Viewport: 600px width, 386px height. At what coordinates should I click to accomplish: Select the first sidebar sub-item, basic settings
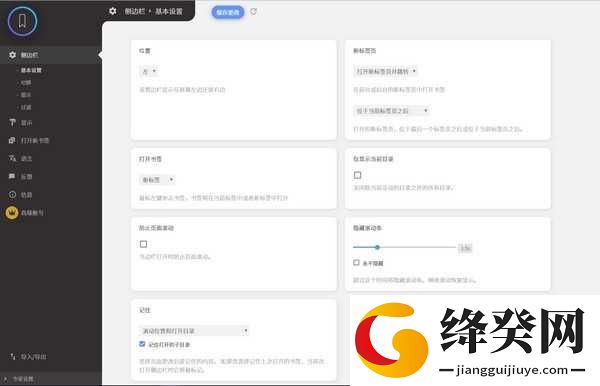point(31,70)
